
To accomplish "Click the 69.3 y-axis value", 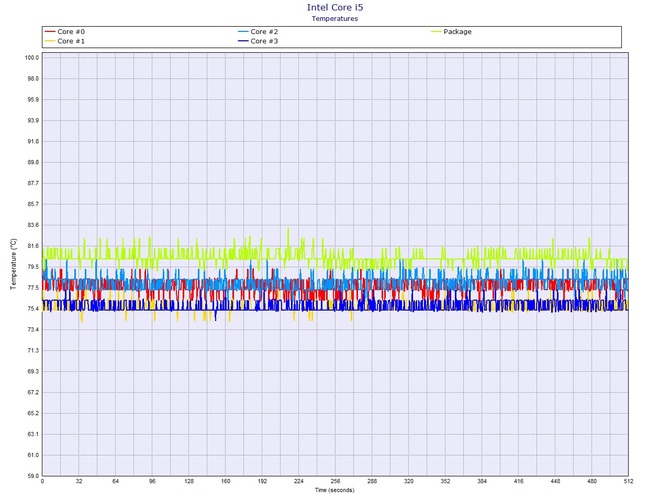I will 33,371.
